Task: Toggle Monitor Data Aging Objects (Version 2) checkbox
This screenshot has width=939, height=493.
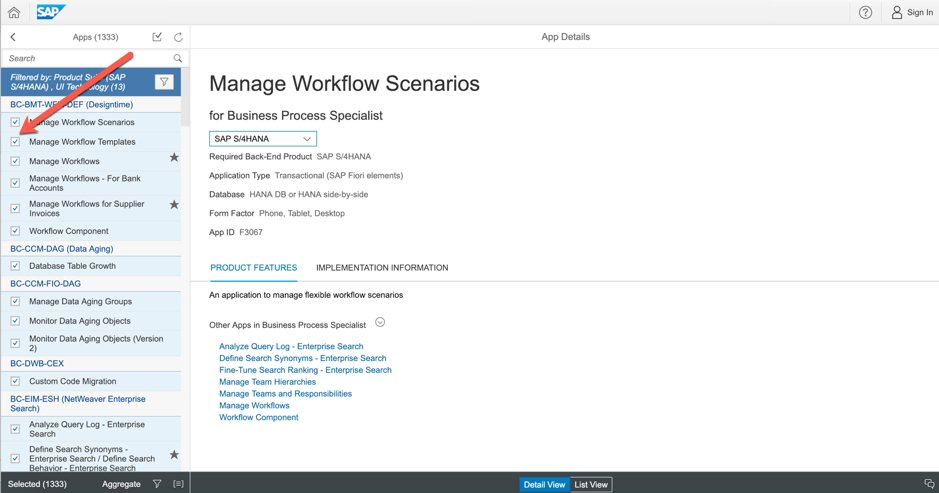Action: [x=15, y=343]
